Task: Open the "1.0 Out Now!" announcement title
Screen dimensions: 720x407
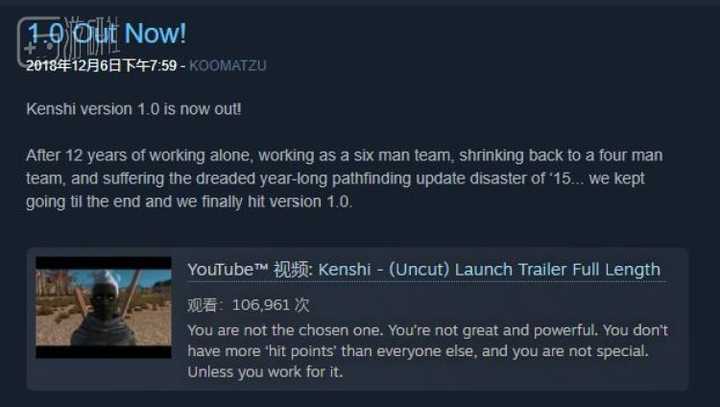Action: click(107, 34)
